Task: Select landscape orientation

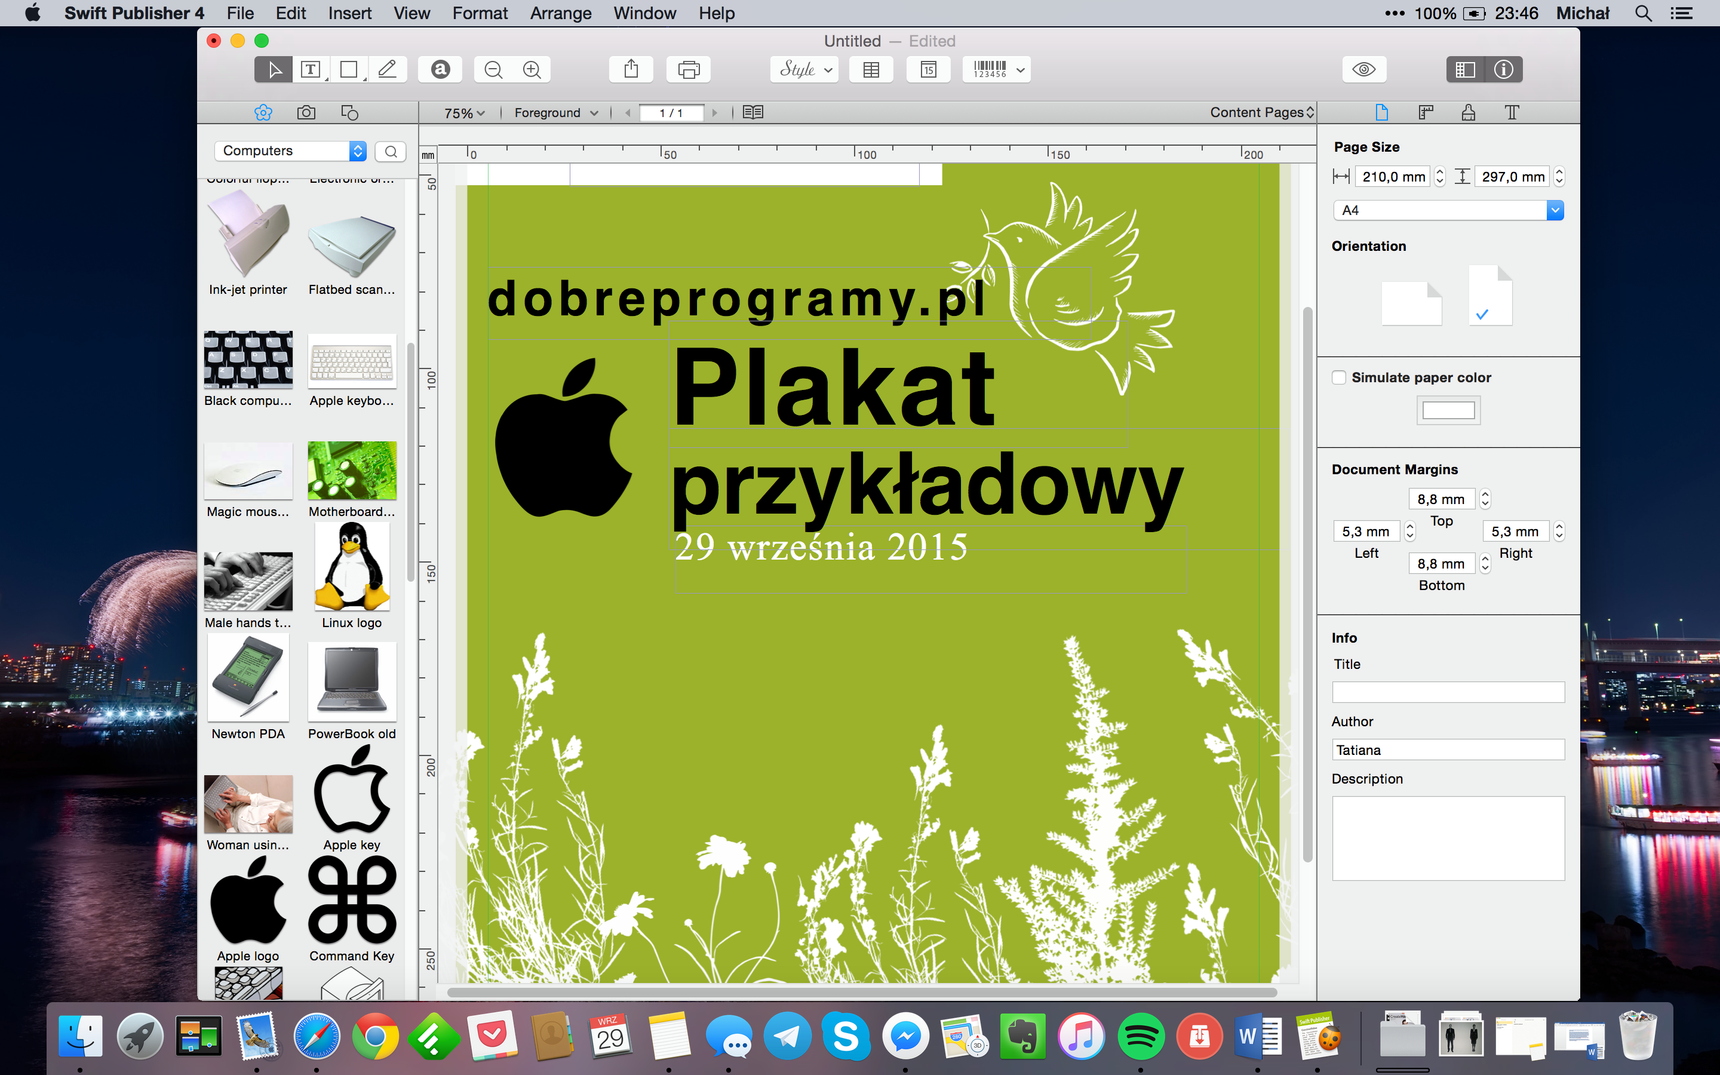Action: [1411, 303]
